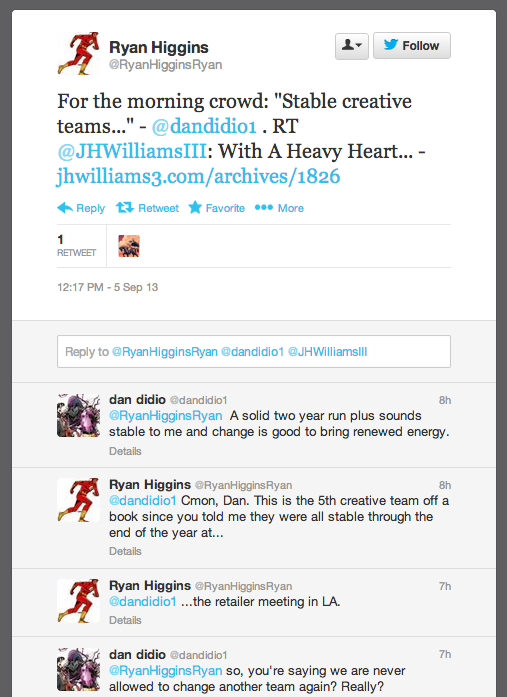This screenshot has height=697, width=507.
Task: Open the user actions dropdown next to Follow
Action: [x=351, y=46]
